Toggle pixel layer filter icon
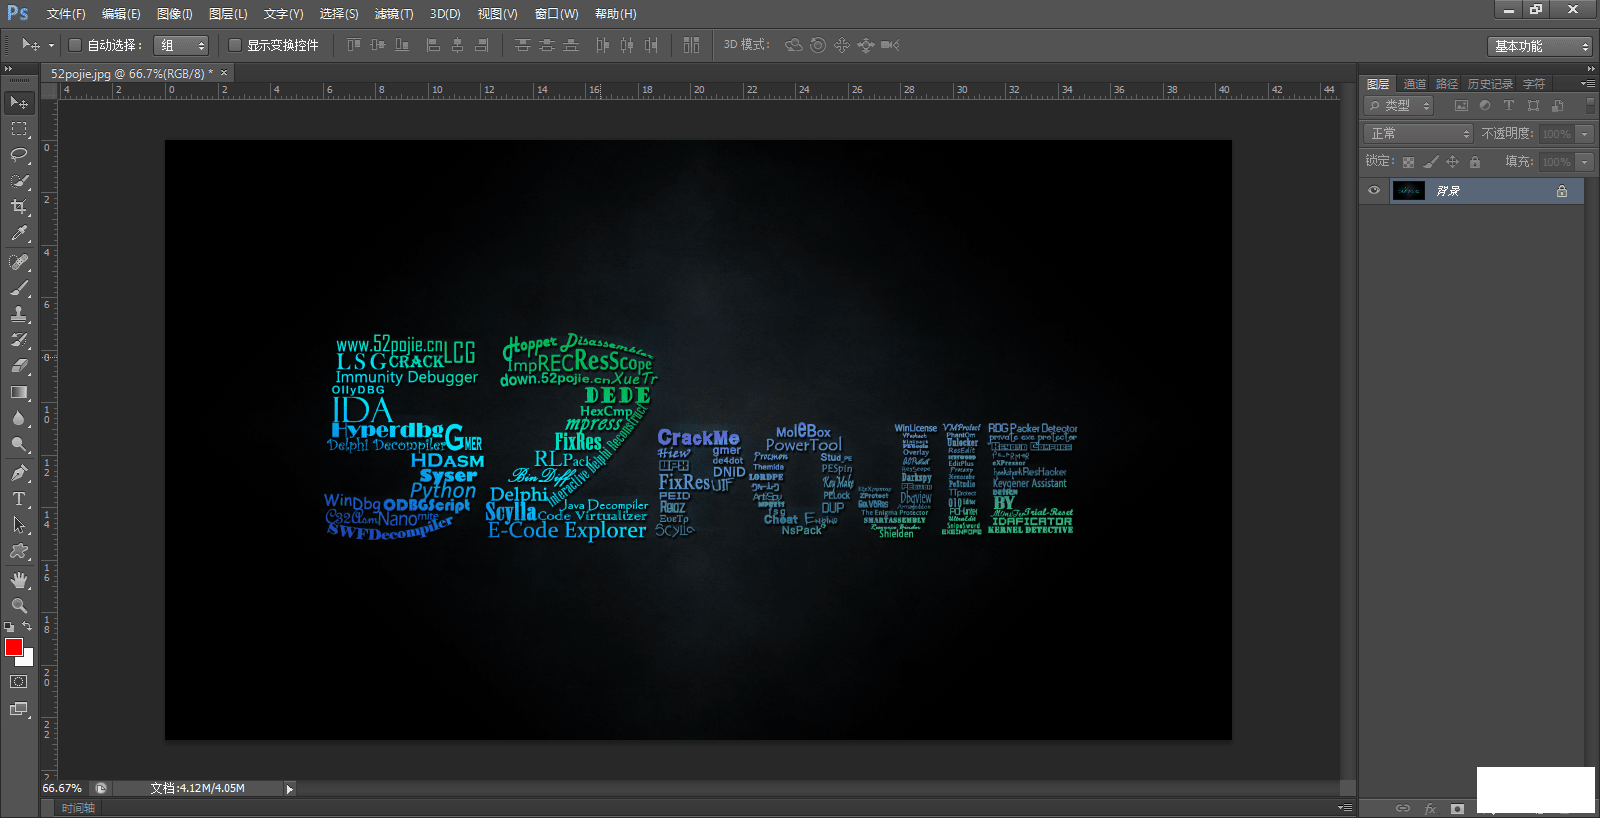Viewport: 1600px width, 818px height. point(1461,105)
